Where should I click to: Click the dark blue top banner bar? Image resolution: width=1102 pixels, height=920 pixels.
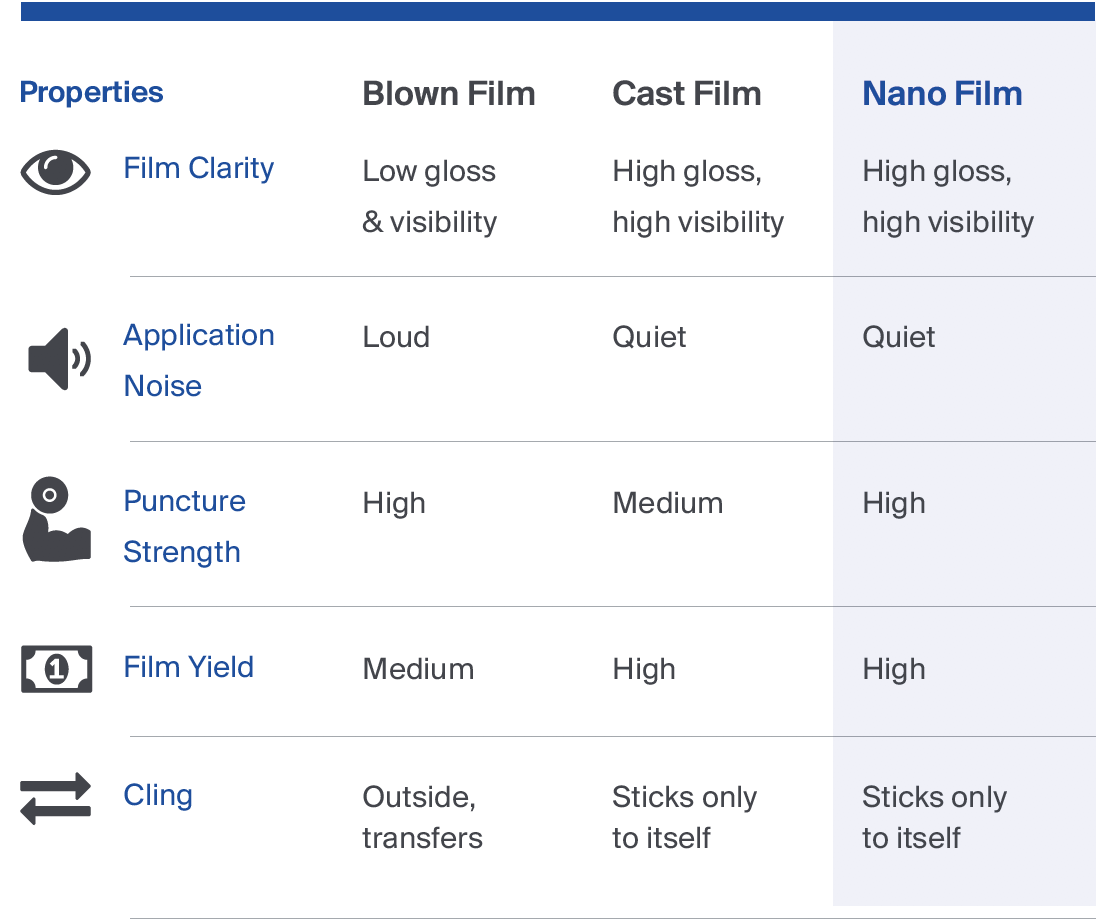(558, 11)
